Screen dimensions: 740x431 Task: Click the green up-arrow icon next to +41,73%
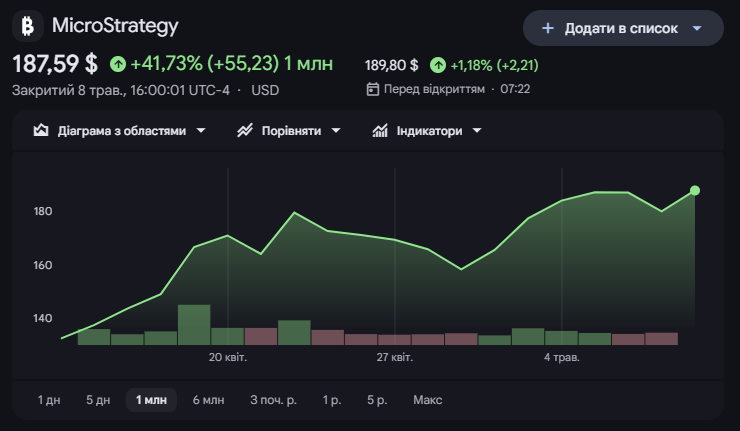pyautogui.click(x=118, y=64)
